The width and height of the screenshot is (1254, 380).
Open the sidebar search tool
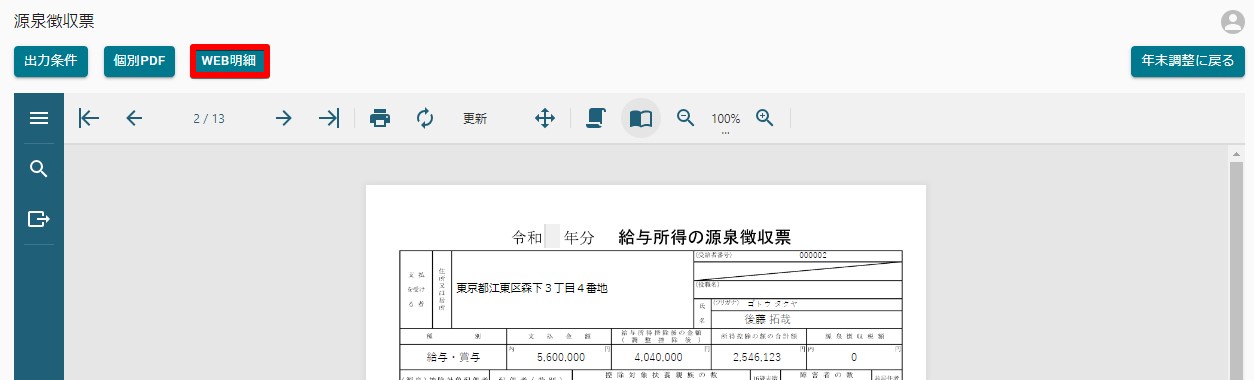coord(39,168)
